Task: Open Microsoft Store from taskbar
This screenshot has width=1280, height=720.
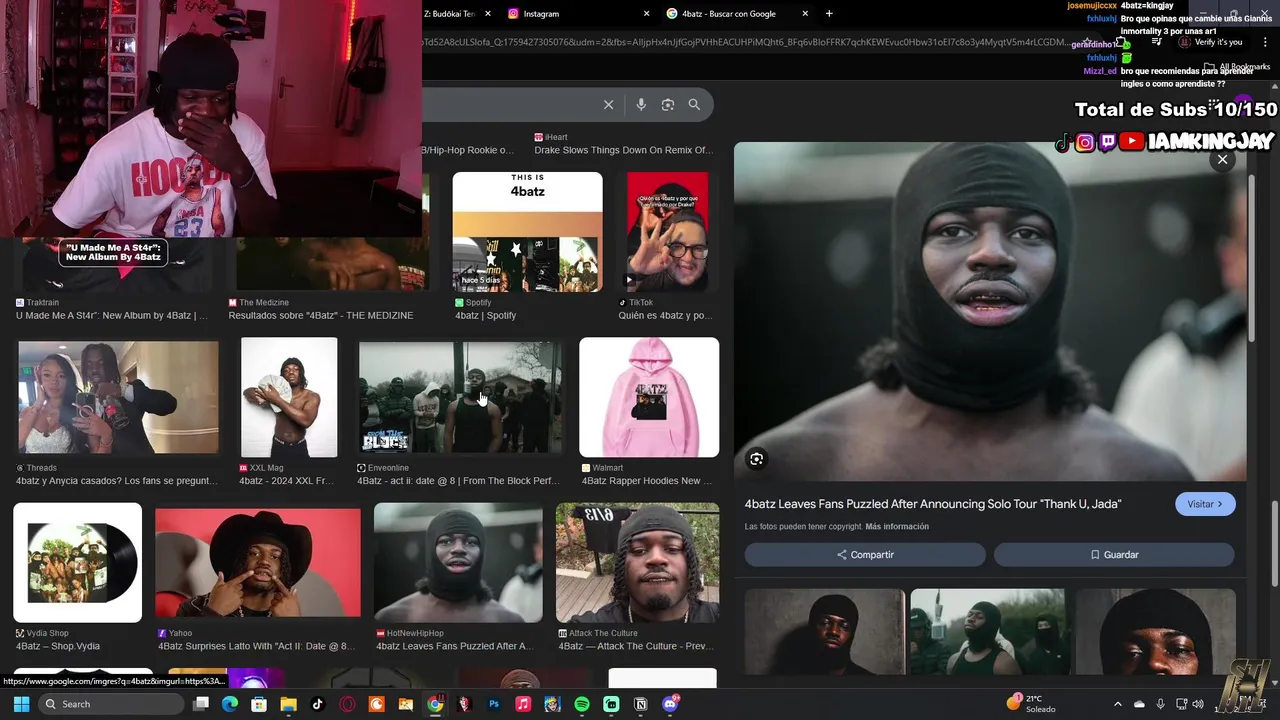Action: click(x=259, y=704)
